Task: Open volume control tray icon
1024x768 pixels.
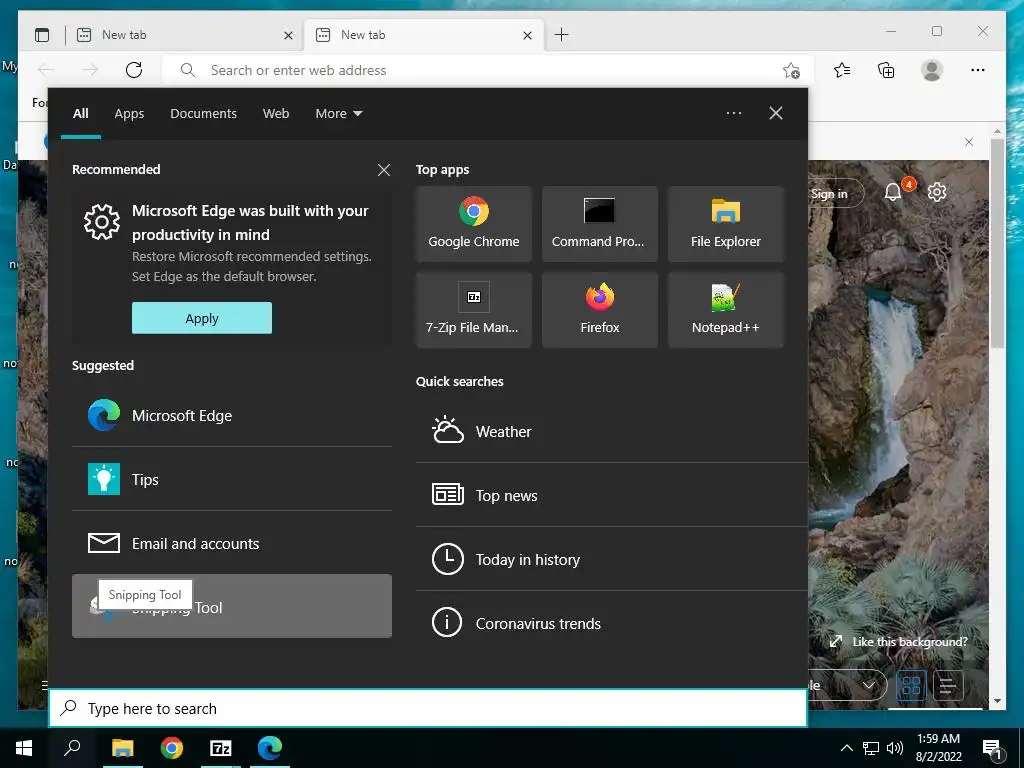Action: click(x=895, y=748)
